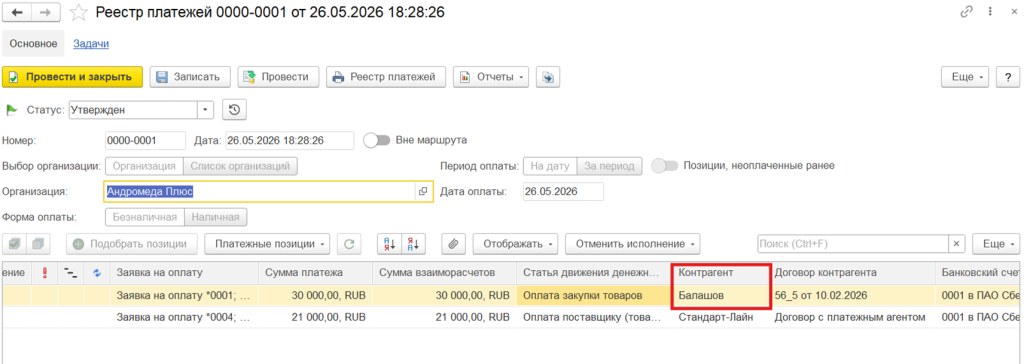Click Контрагент column header
Screen dimensions: 1024x364
pyautogui.click(x=722, y=273)
